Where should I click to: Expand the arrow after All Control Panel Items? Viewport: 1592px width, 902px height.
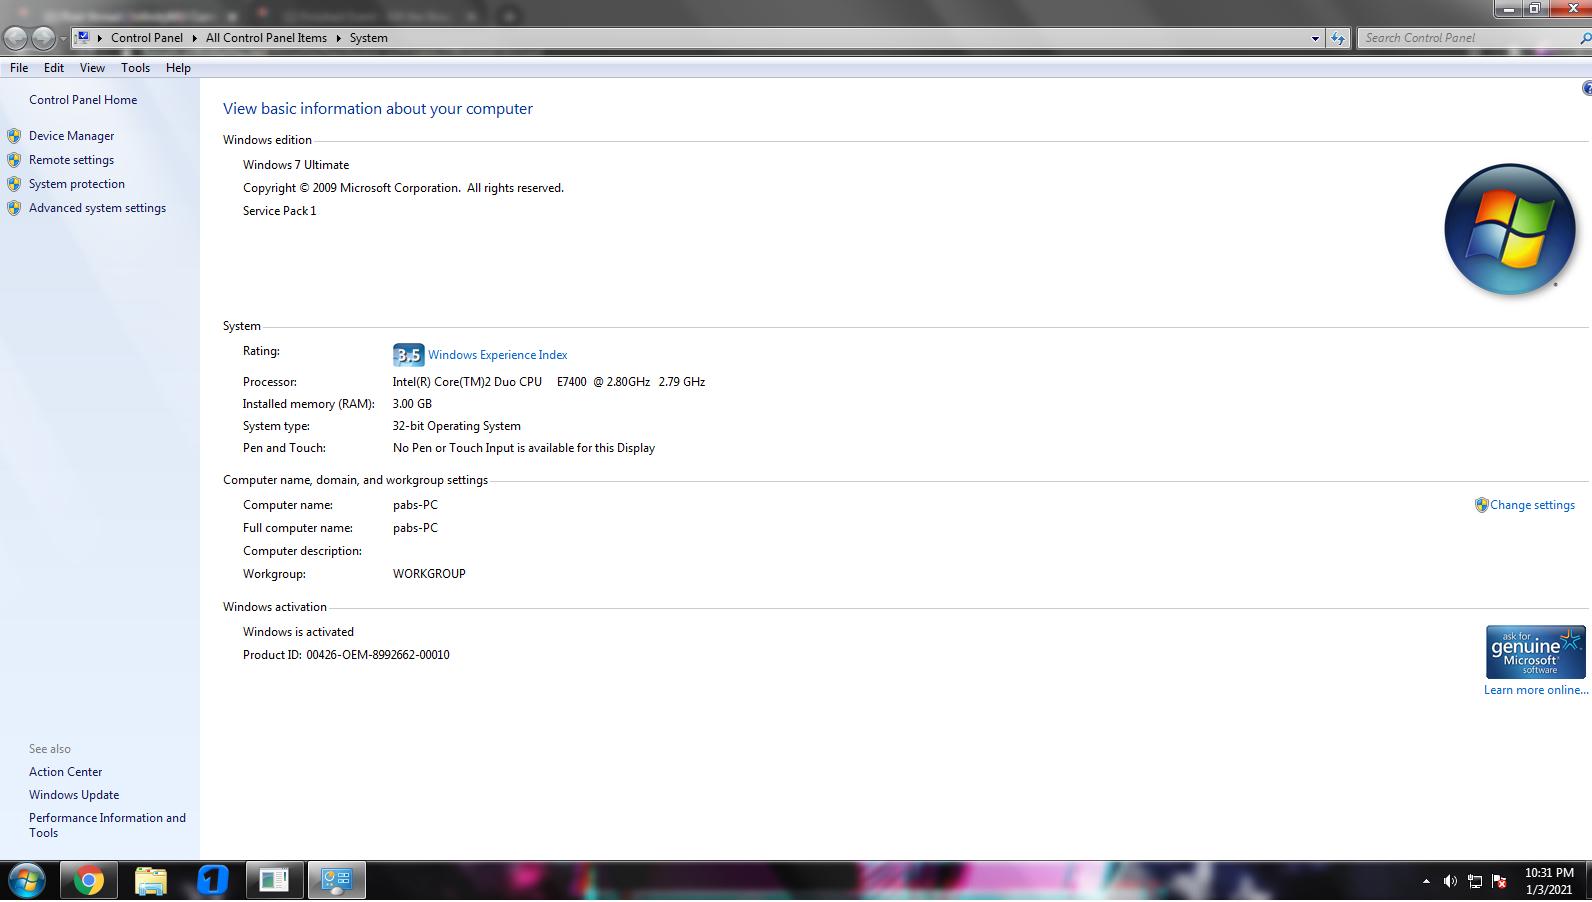point(338,38)
